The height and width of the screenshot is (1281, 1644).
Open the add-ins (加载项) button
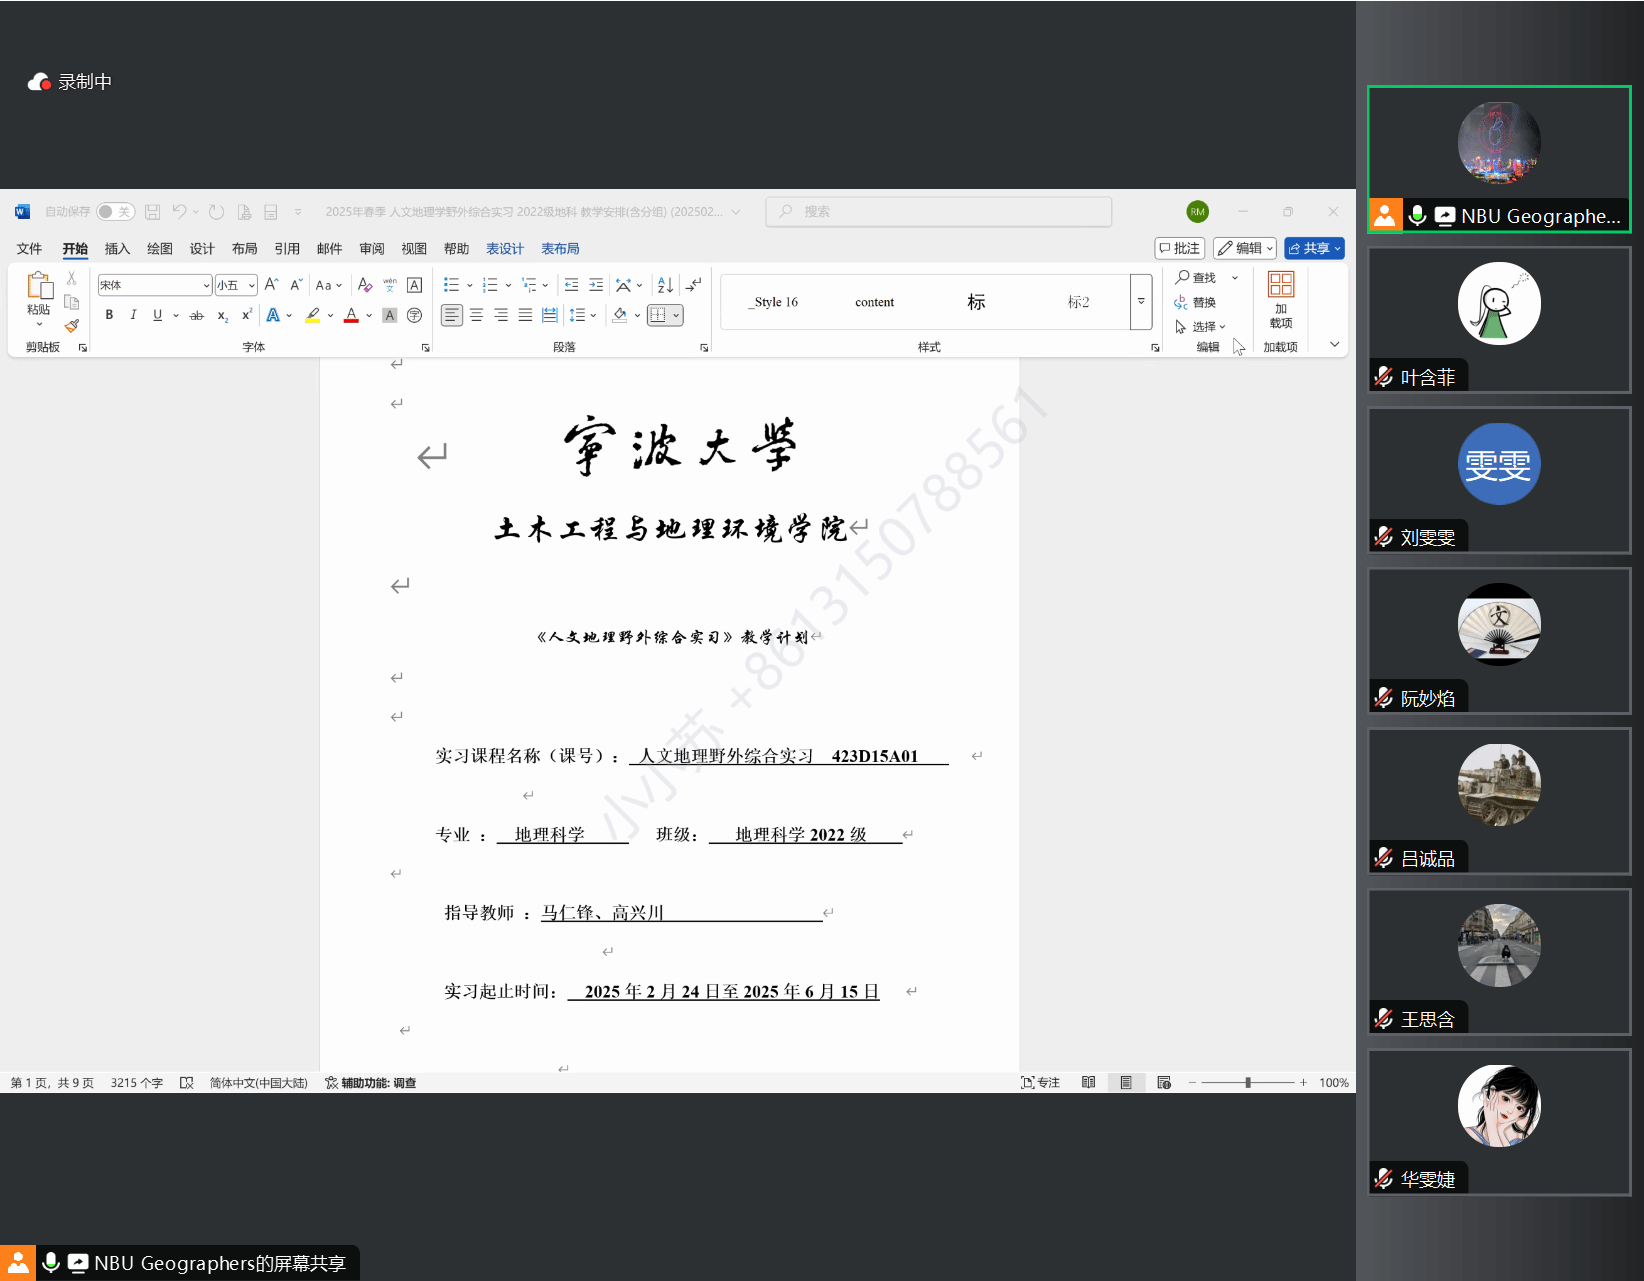(x=1280, y=298)
